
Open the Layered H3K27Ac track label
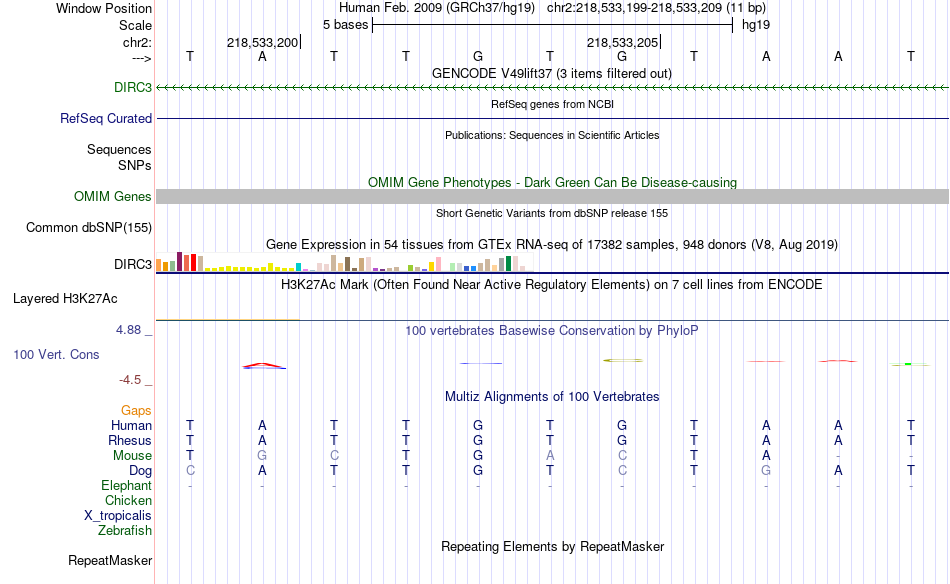65,298
